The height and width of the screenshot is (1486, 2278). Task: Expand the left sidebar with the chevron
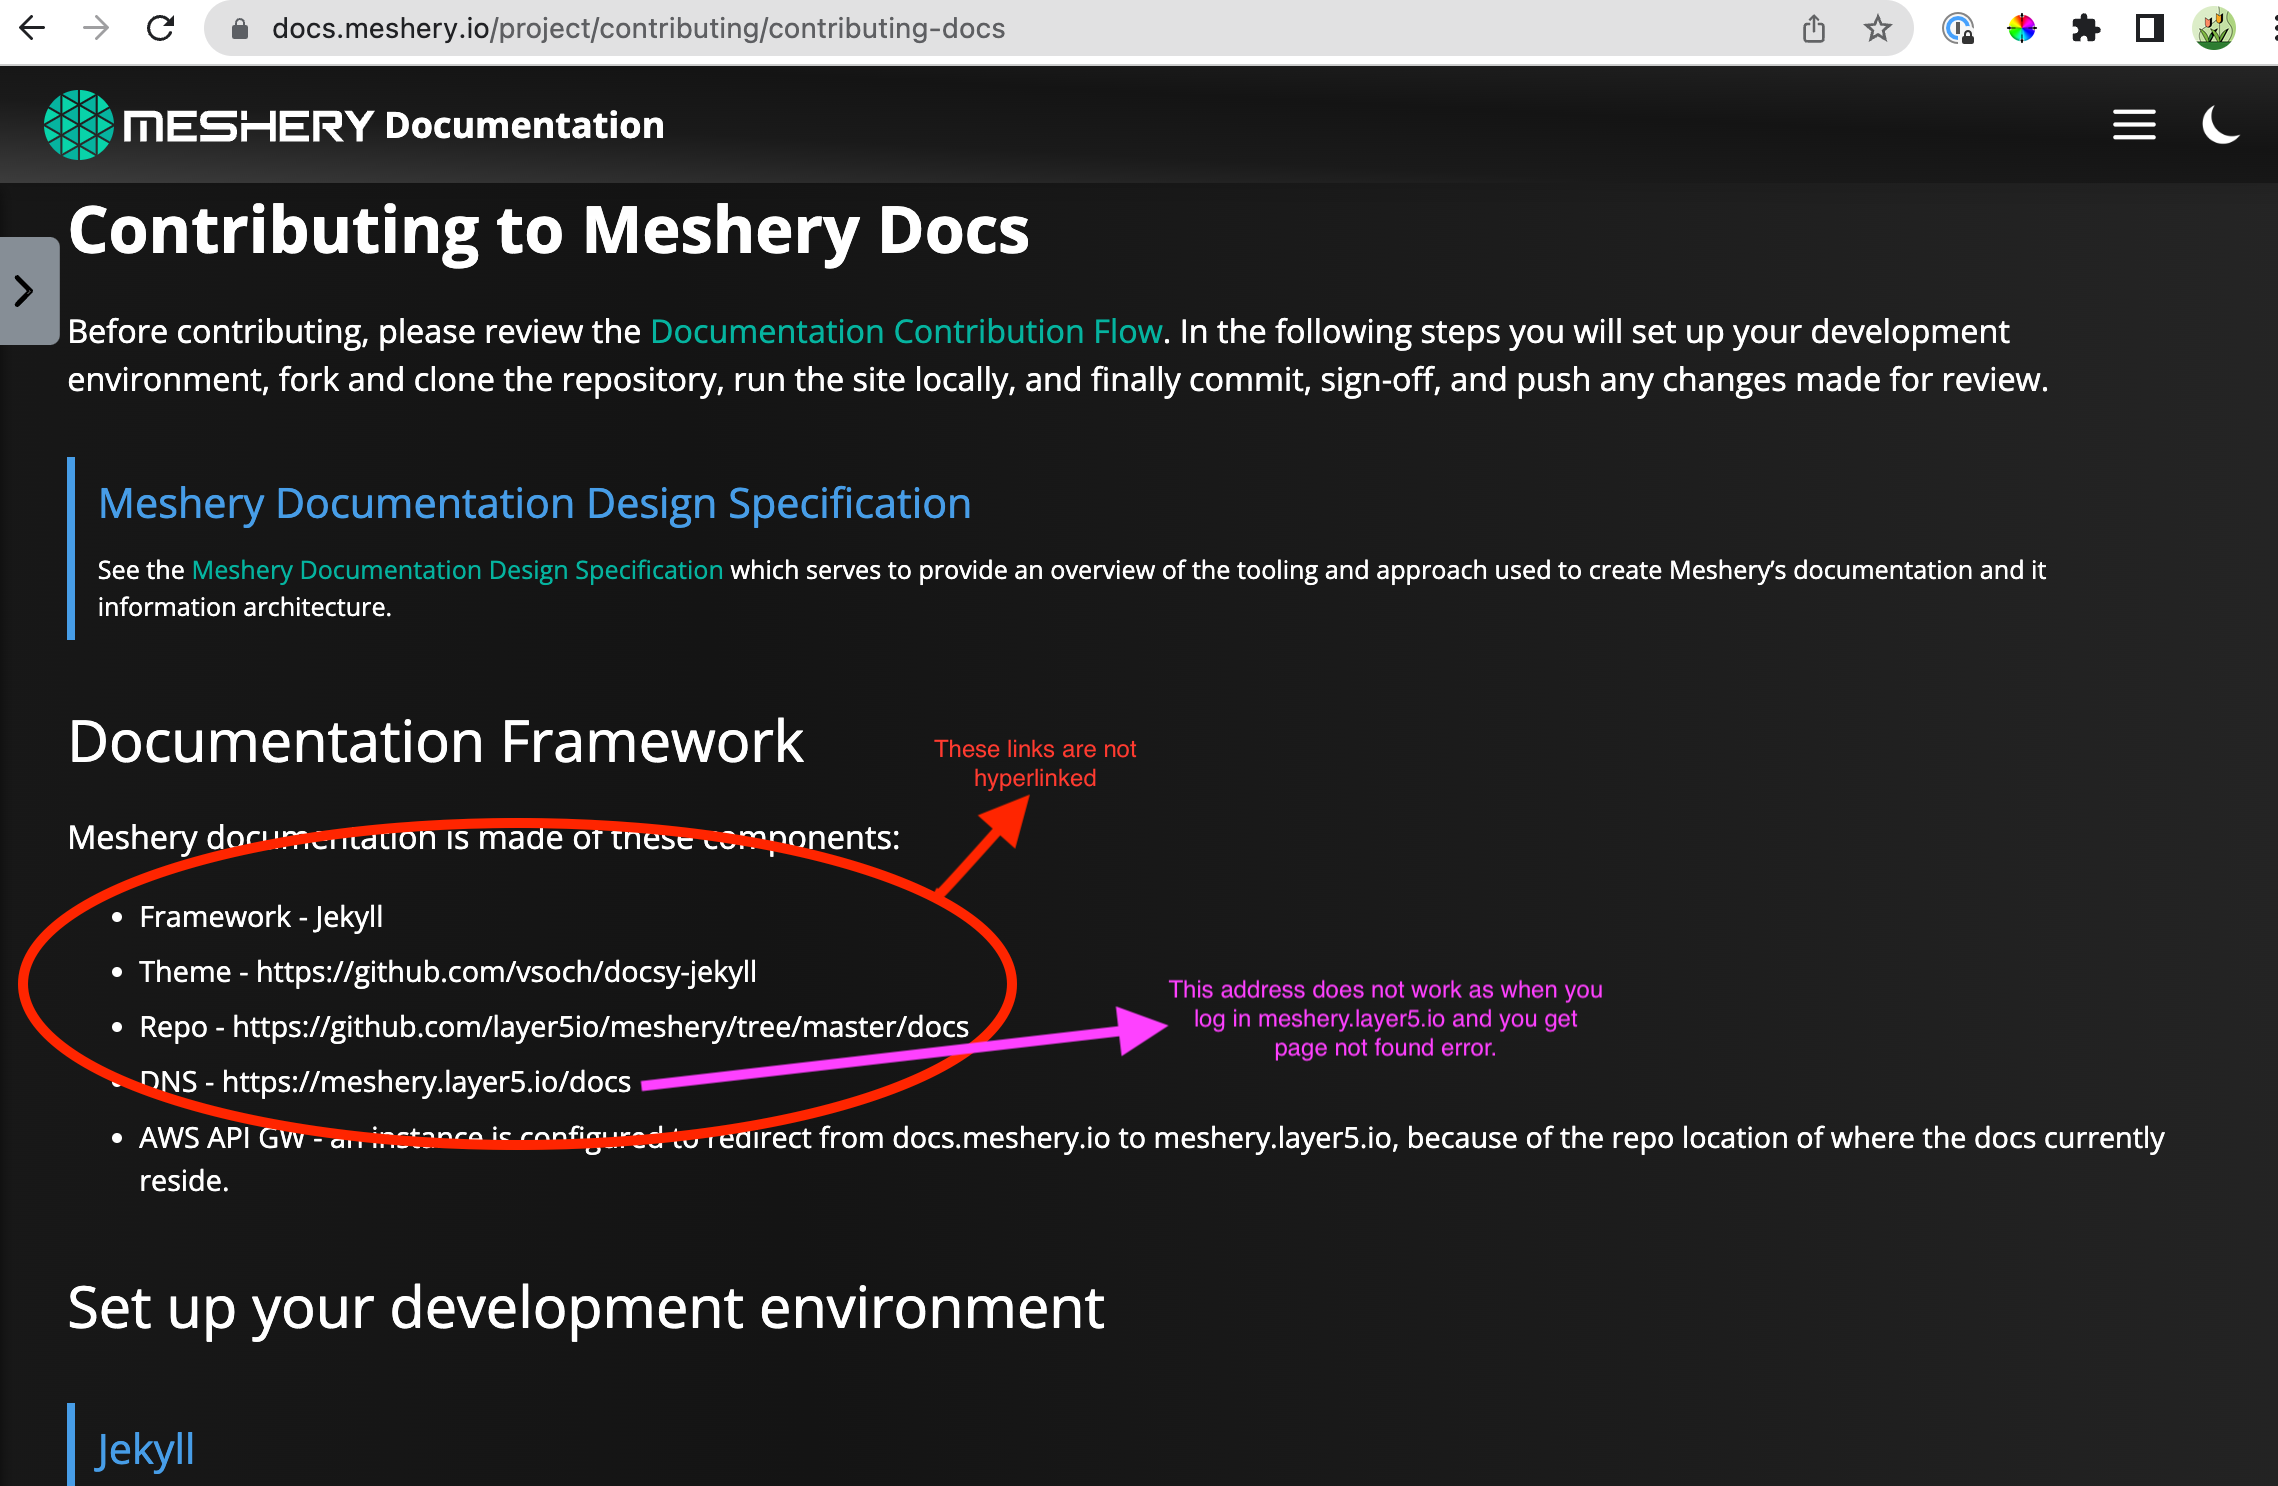[23, 291]
